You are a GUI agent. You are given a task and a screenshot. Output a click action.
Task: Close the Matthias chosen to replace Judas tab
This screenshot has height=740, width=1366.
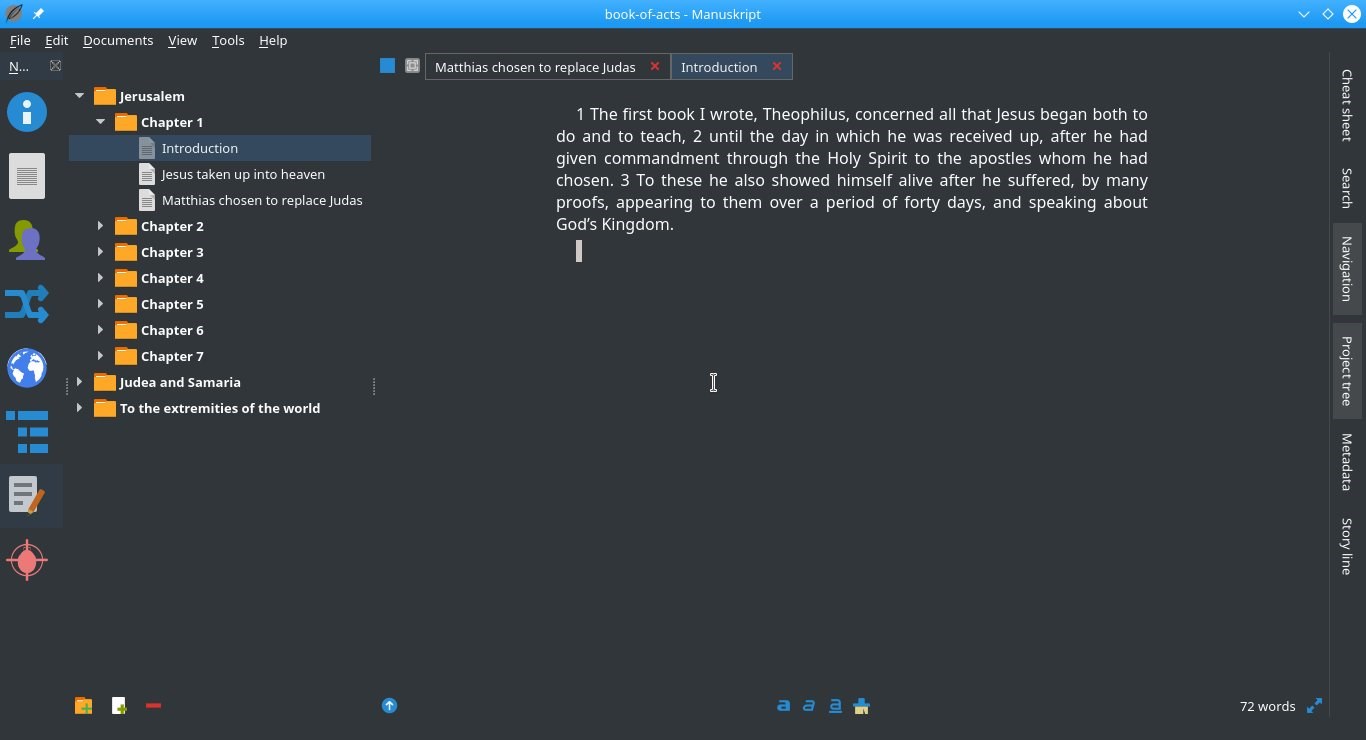coord(655,66)
